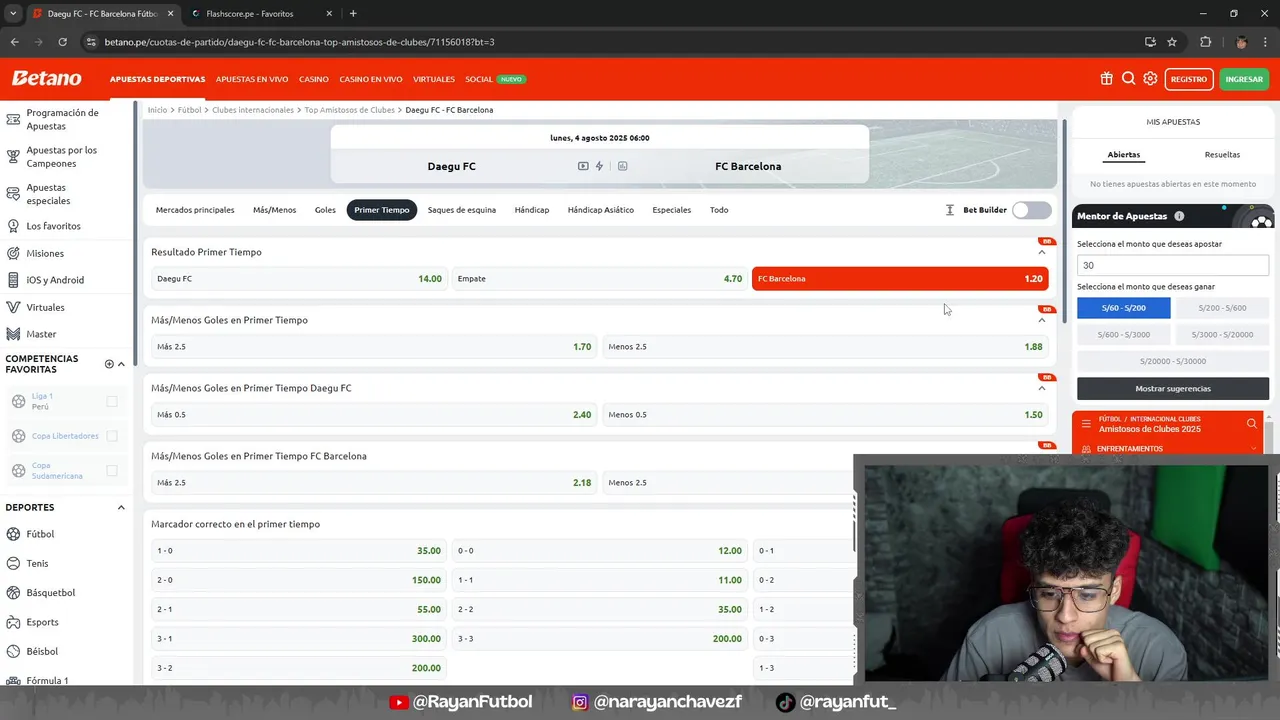Add a favorite competition with plus icon
Screen dimensions: 1280x720
[109, 364]
